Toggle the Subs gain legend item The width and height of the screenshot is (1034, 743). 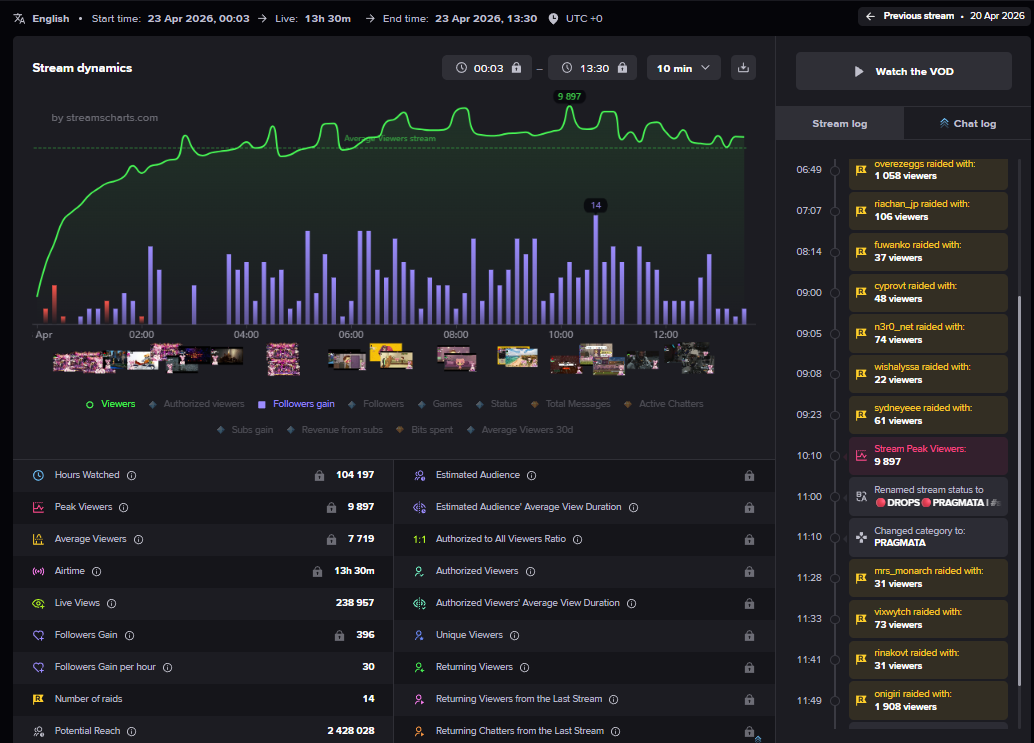(x=245, y=430)
